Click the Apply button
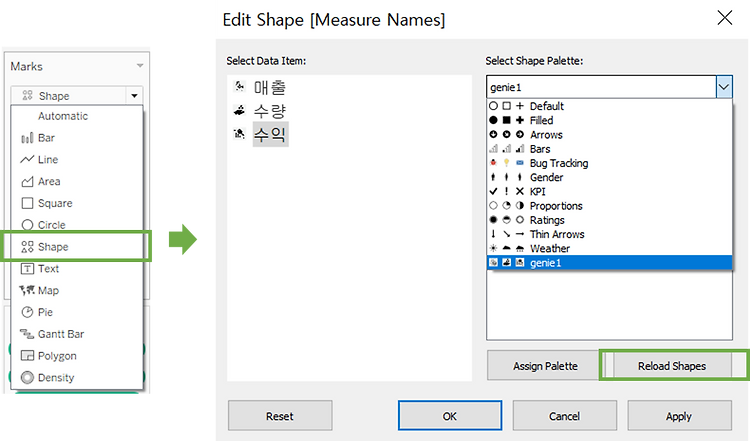This screenshot has height=441, width=750. [x=679, y=416]
